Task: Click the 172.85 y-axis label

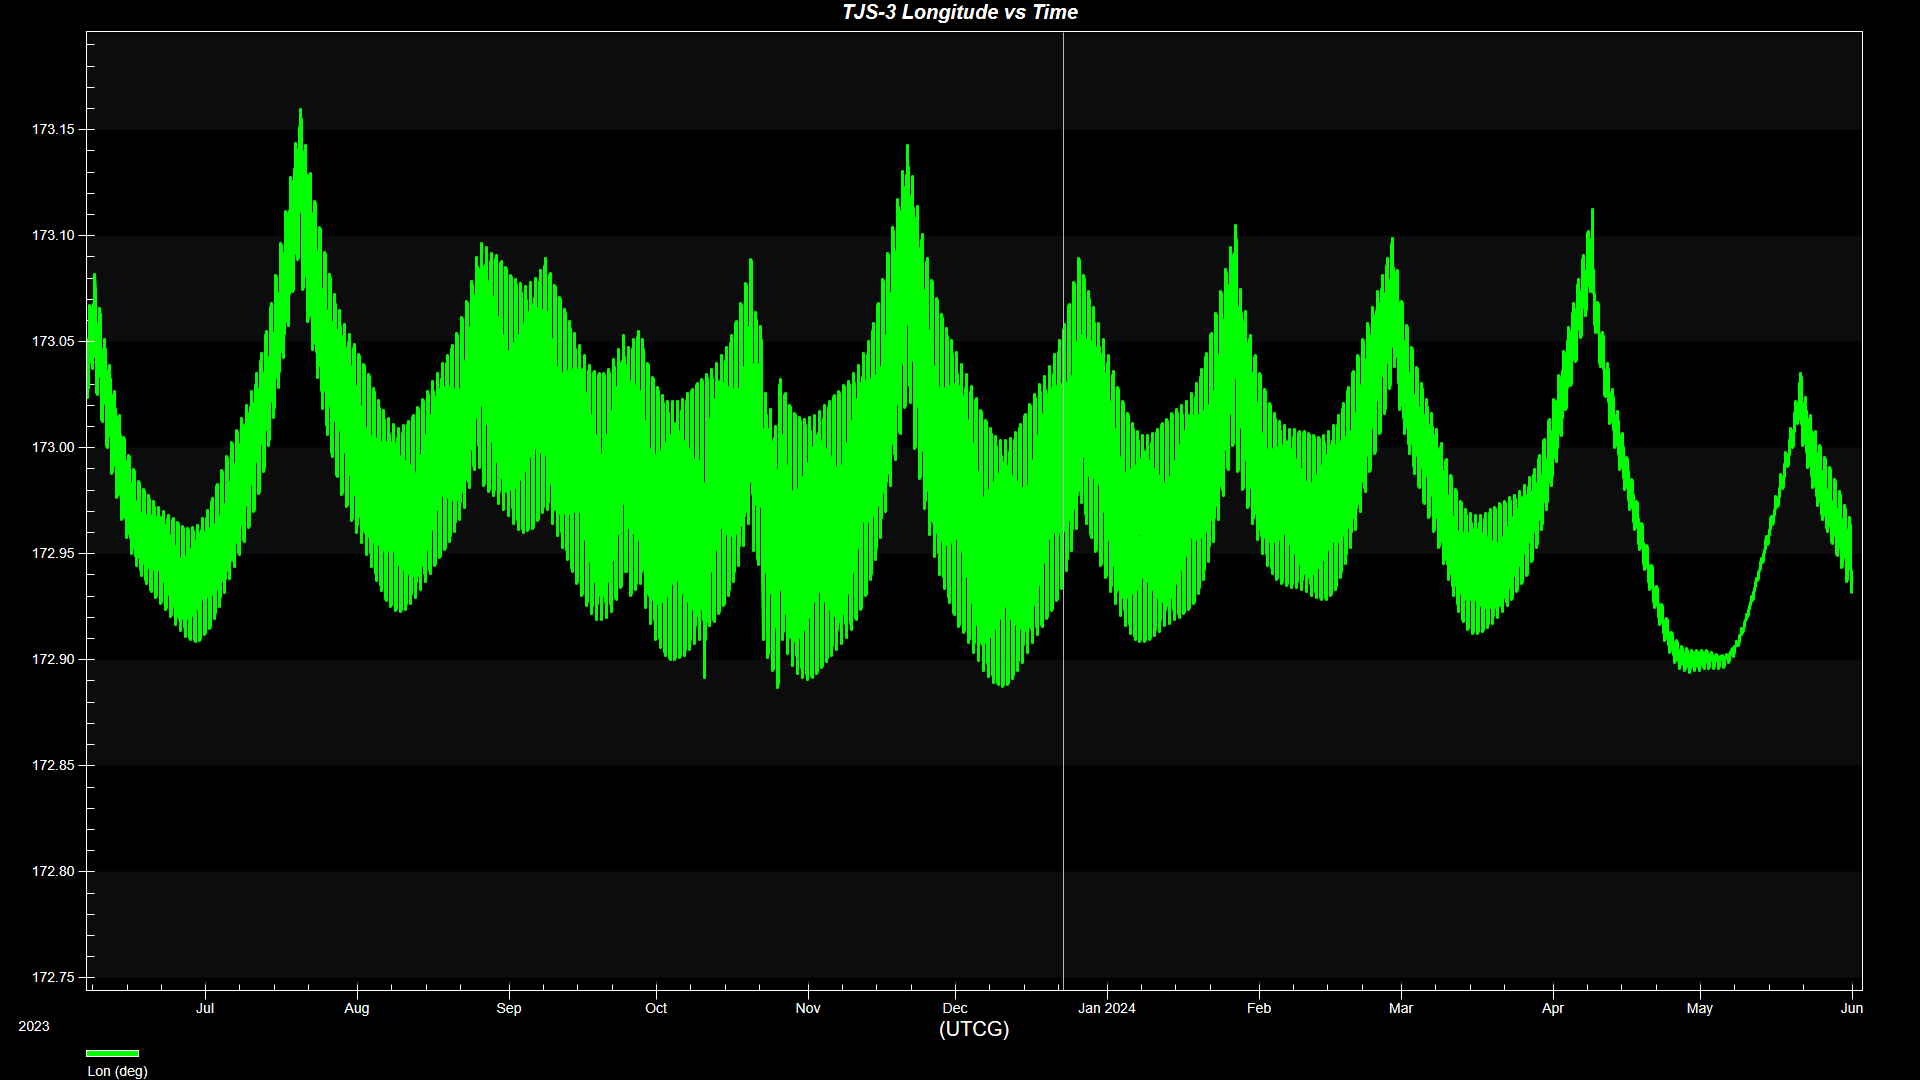Action: point(53,766)
